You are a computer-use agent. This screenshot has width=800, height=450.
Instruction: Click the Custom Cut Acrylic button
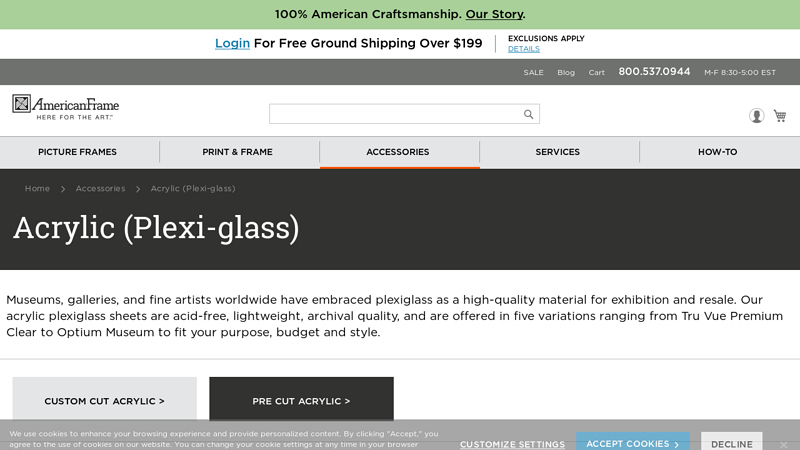pos(104,401)
